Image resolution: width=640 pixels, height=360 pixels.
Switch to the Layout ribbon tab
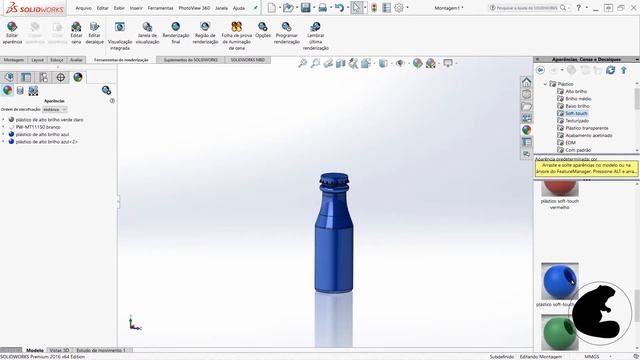coord(37,60)
